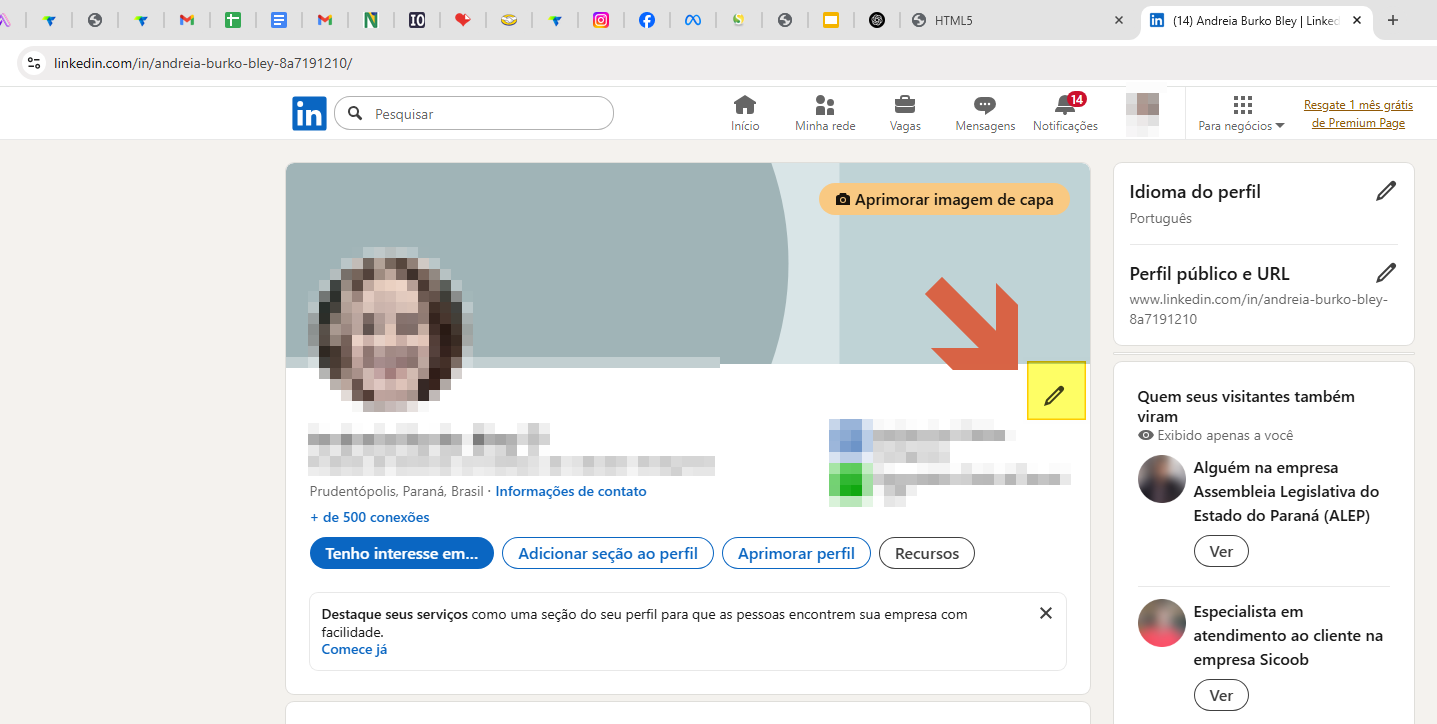Close the HTML5 browser tab
The height and width of the screenshot is (724, 1437).
click(1119, 20)
